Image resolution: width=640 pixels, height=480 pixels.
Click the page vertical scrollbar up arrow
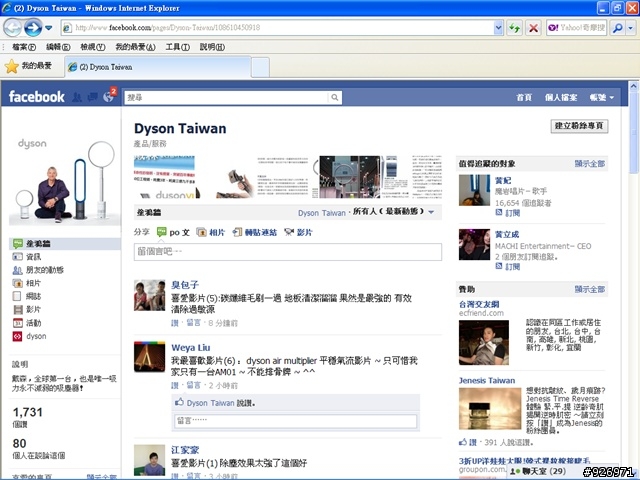tap(633, 86)
